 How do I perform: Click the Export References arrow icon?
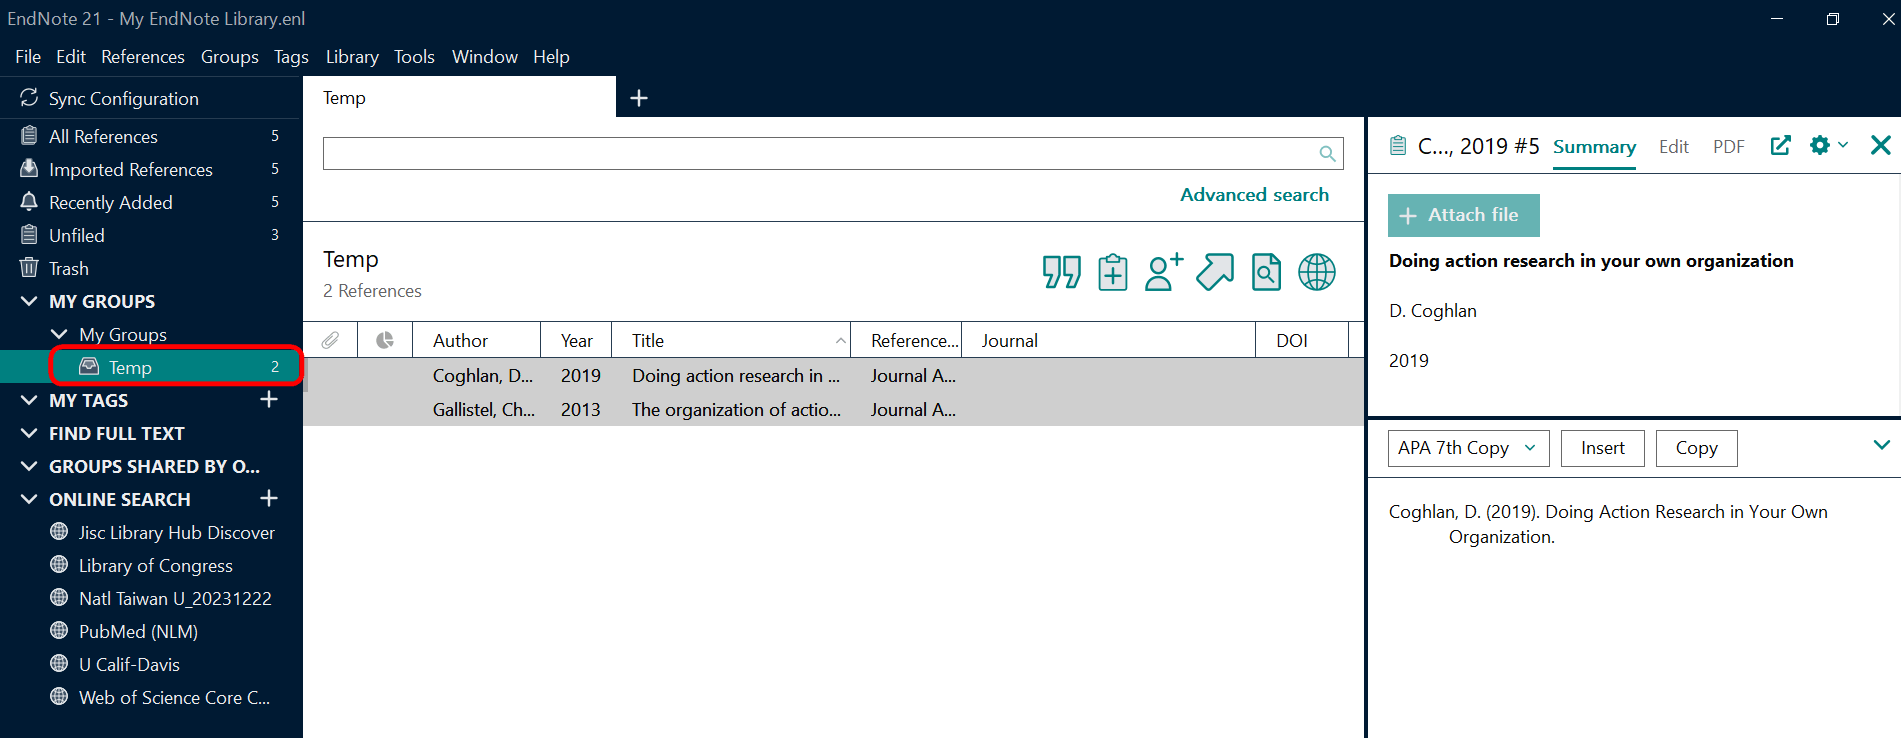tap(1215, 272)
